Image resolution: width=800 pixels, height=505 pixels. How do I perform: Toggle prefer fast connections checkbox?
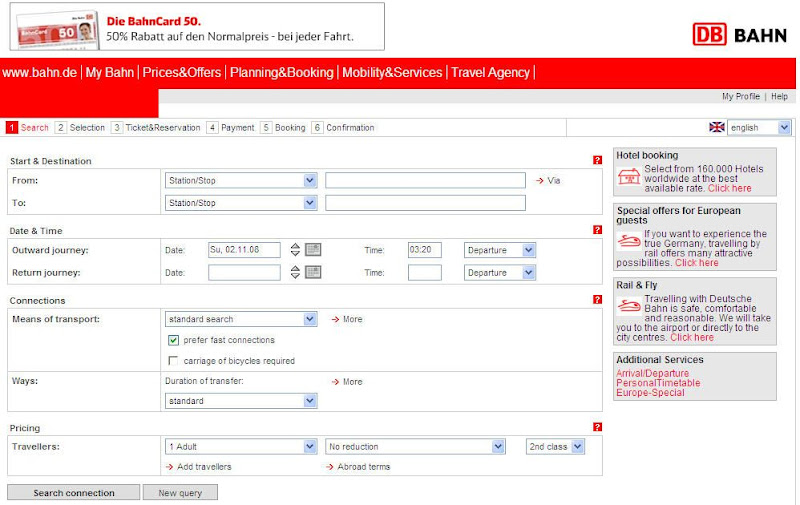click(173, 340)
